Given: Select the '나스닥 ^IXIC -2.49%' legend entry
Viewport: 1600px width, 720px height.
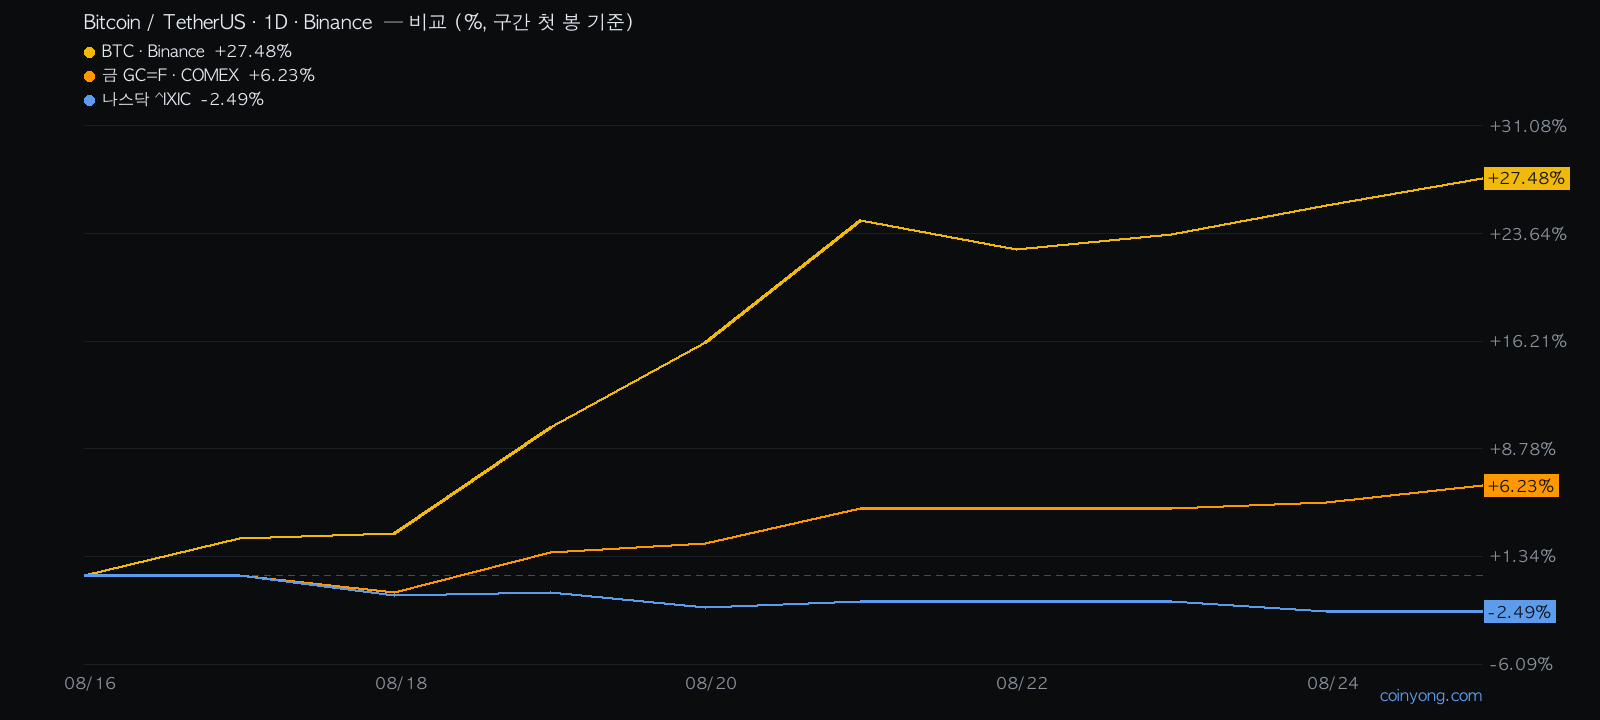Looking at the screenshot, I should coord(174,99).
